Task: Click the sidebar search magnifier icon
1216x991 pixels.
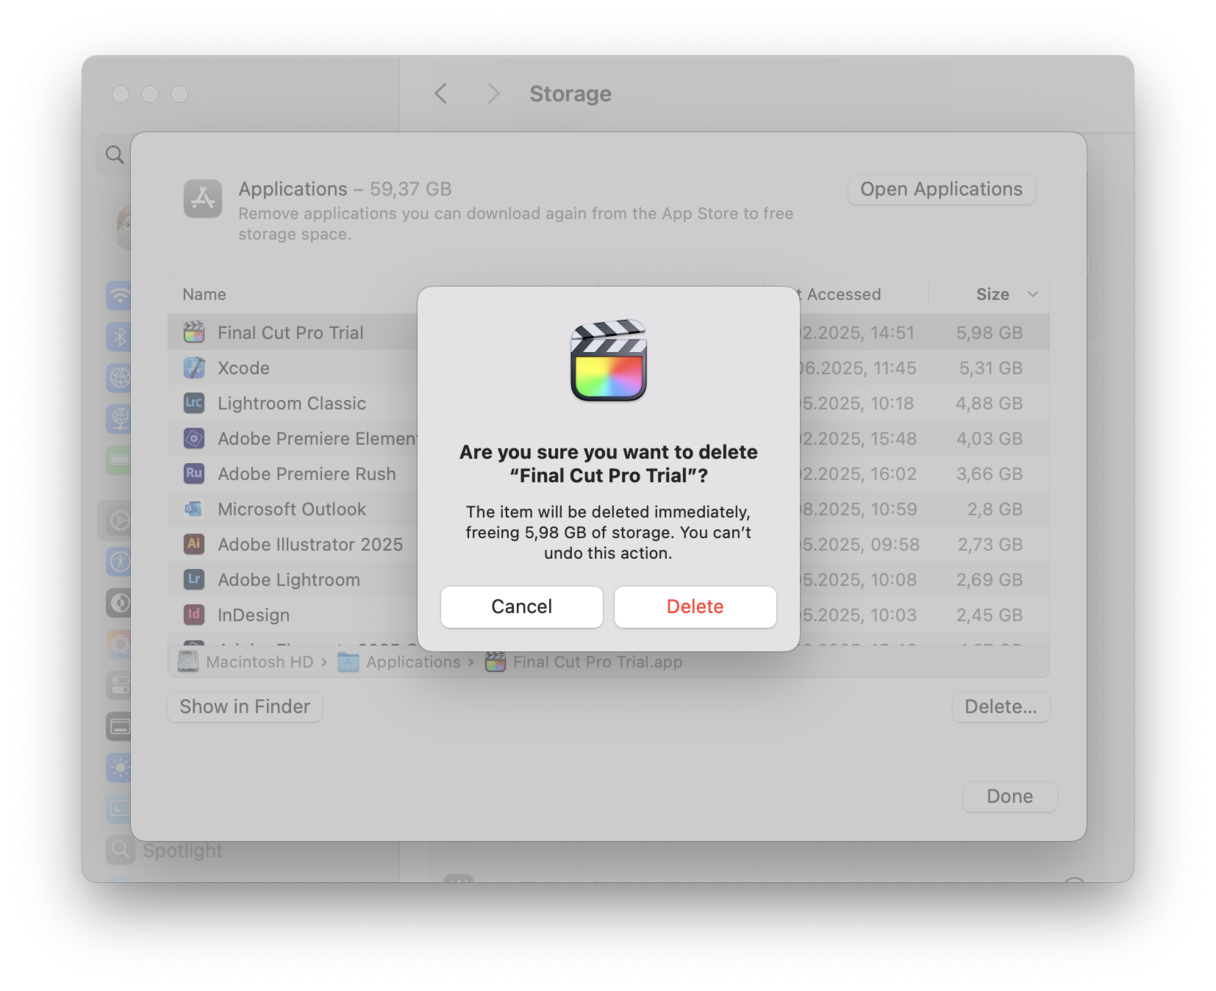Action: 115,154
